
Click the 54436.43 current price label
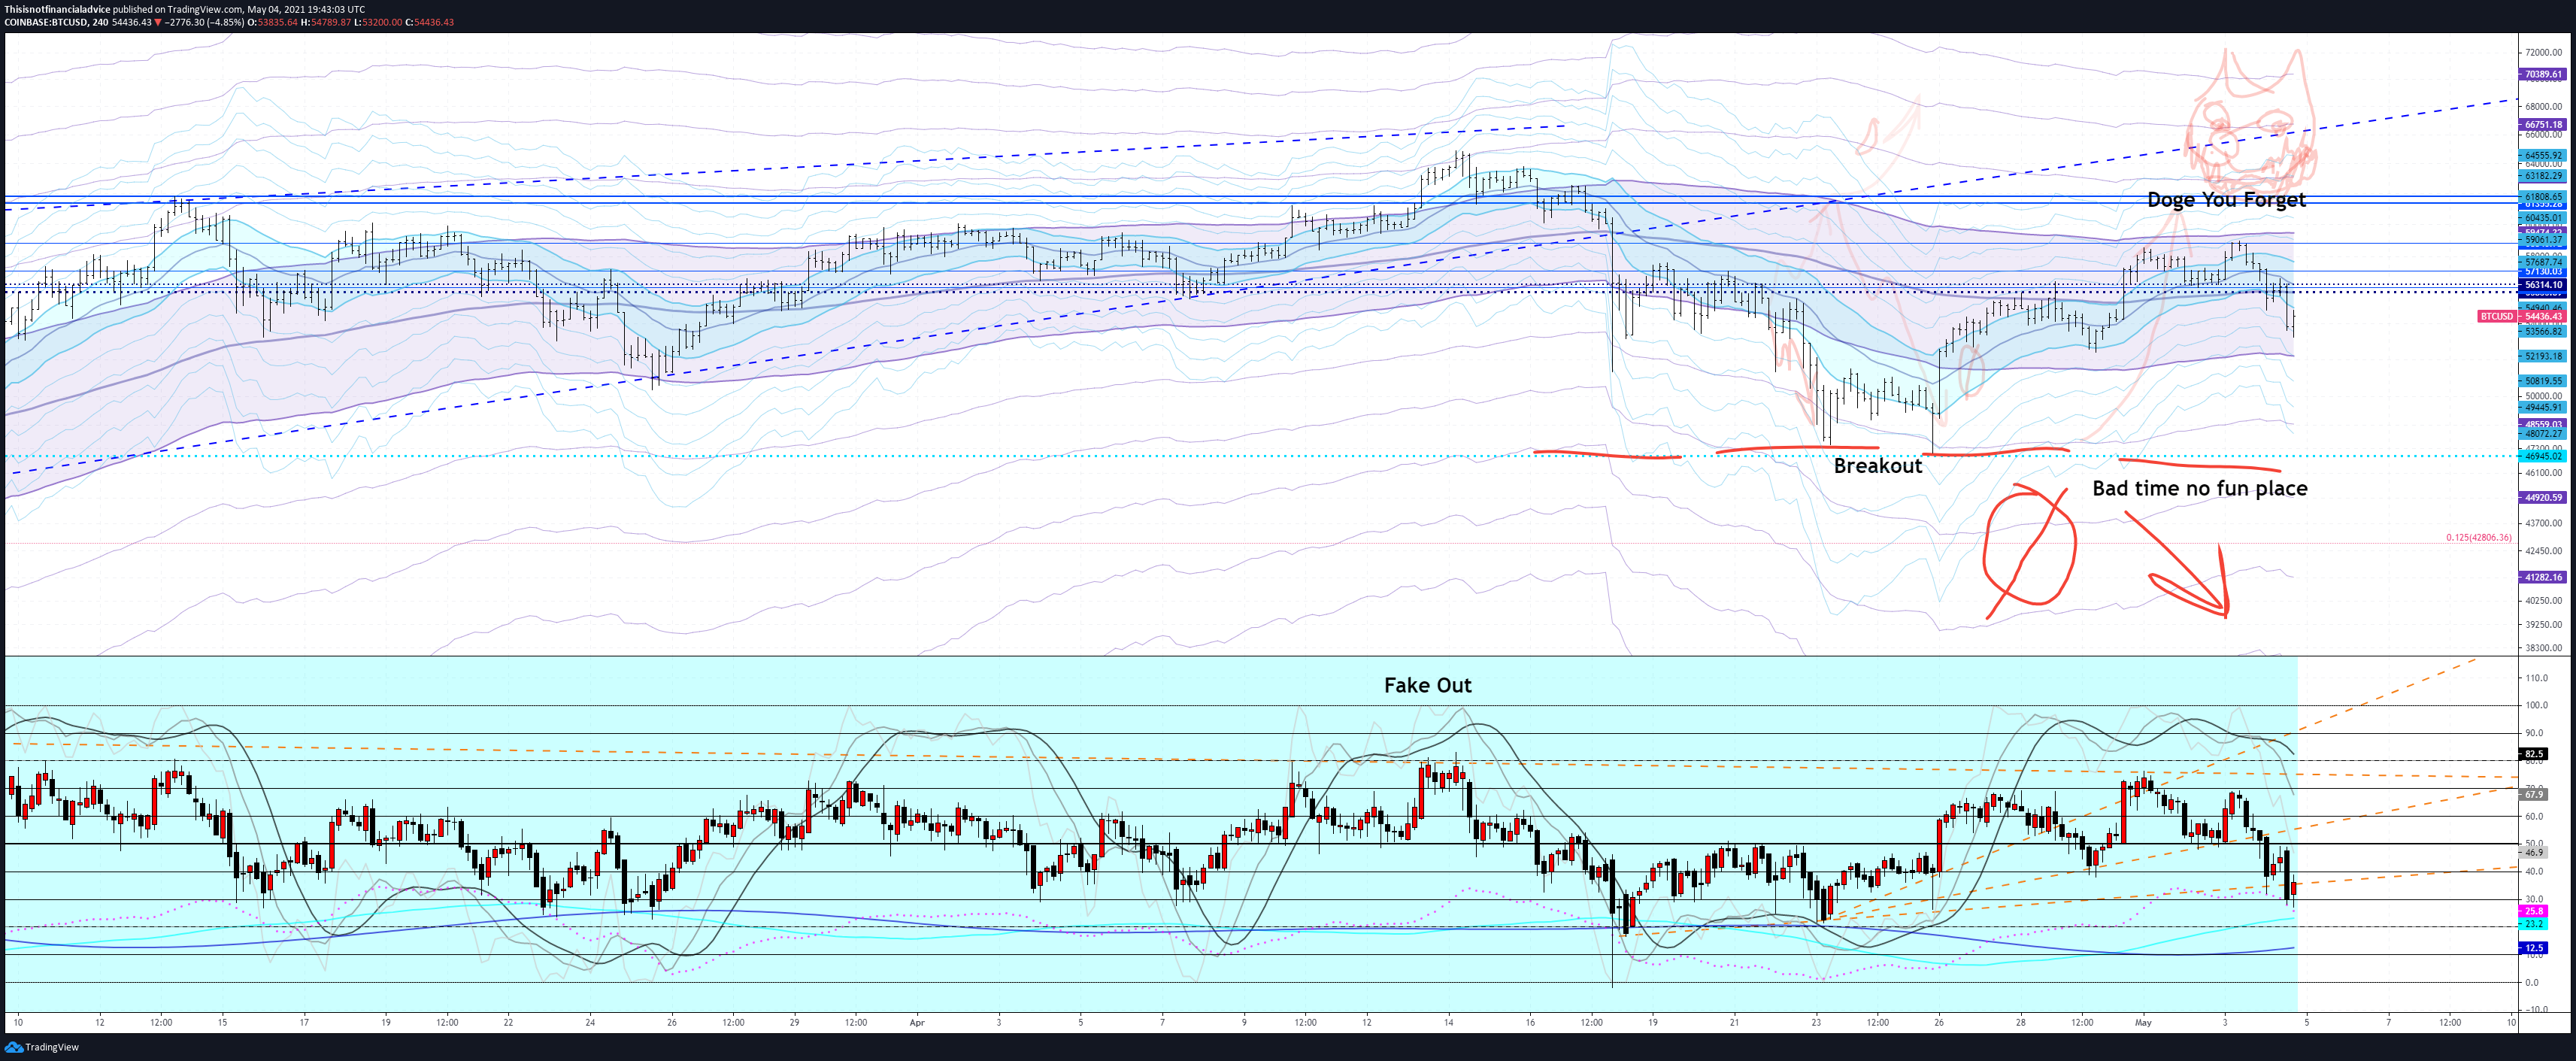click(x=2543, y=316)
